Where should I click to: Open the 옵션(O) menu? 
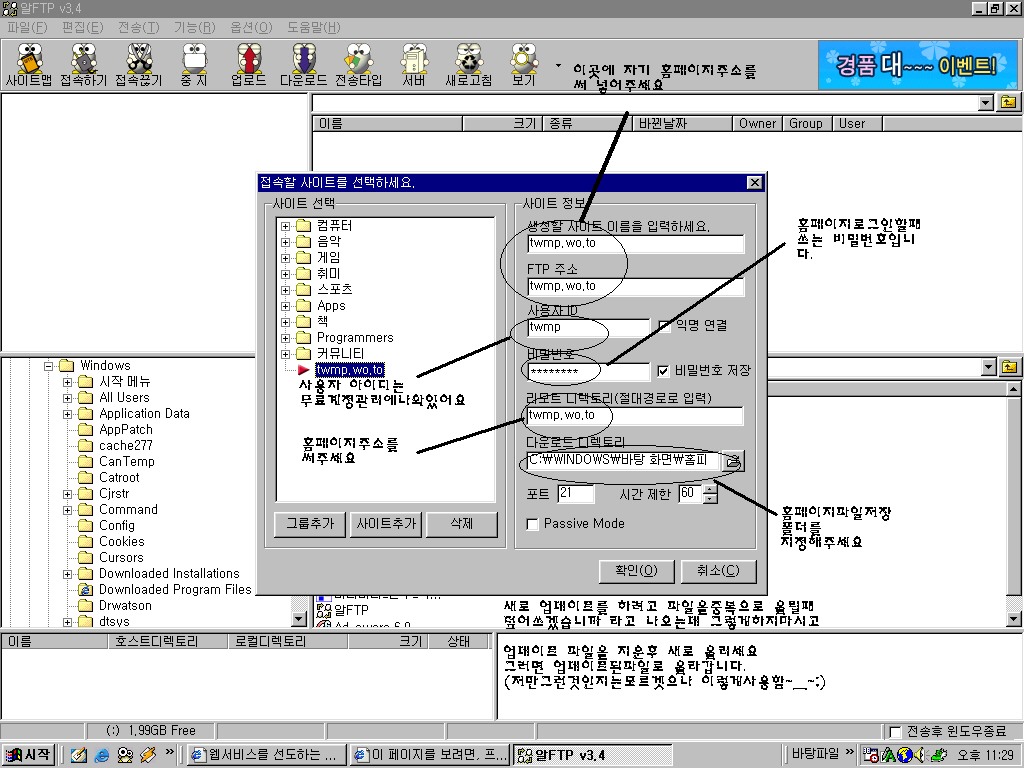(250, 27)
